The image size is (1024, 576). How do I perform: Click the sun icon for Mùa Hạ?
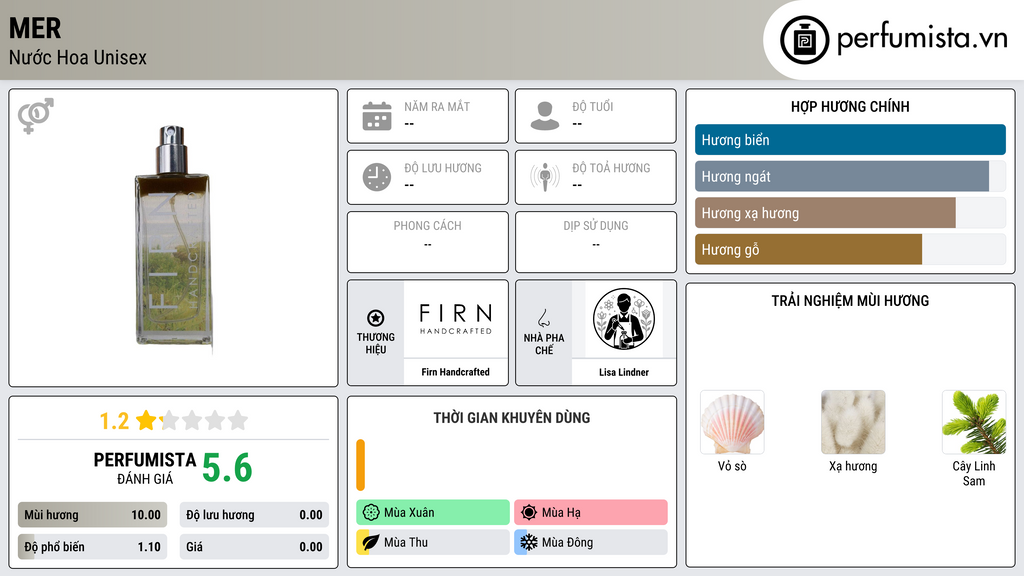pos(529,513)
